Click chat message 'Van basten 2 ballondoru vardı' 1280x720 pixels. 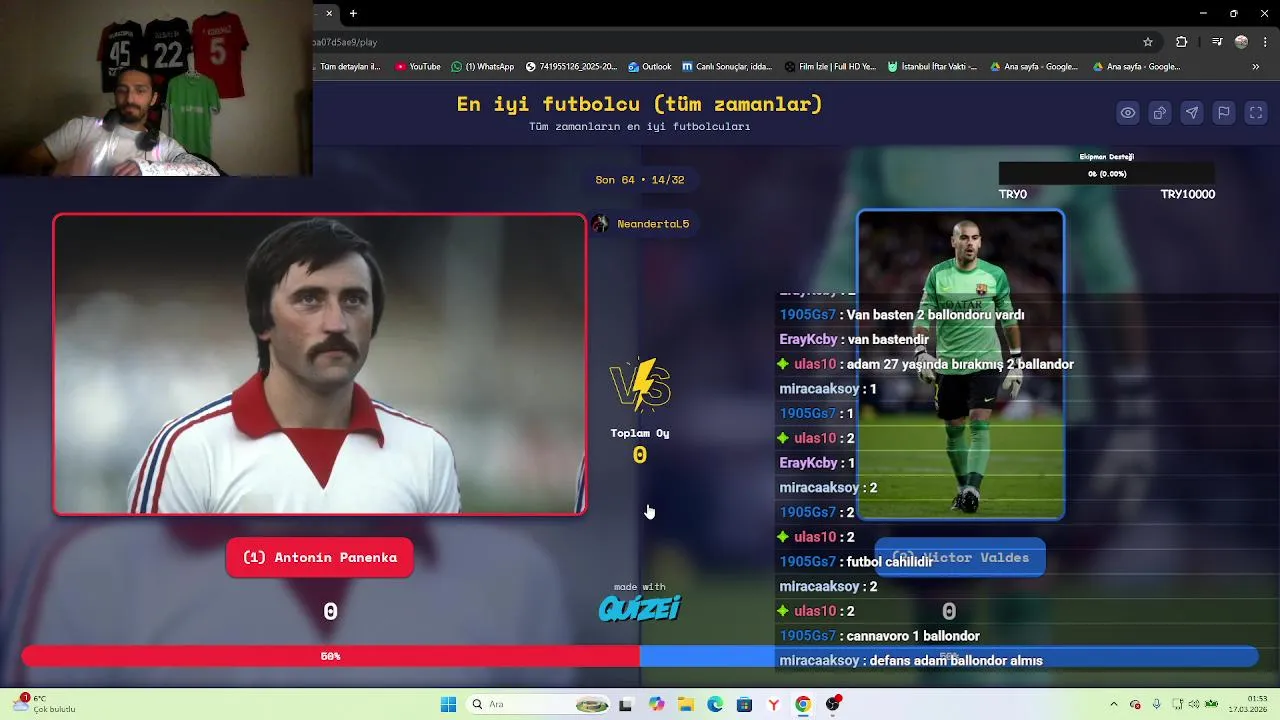point(935,315)
